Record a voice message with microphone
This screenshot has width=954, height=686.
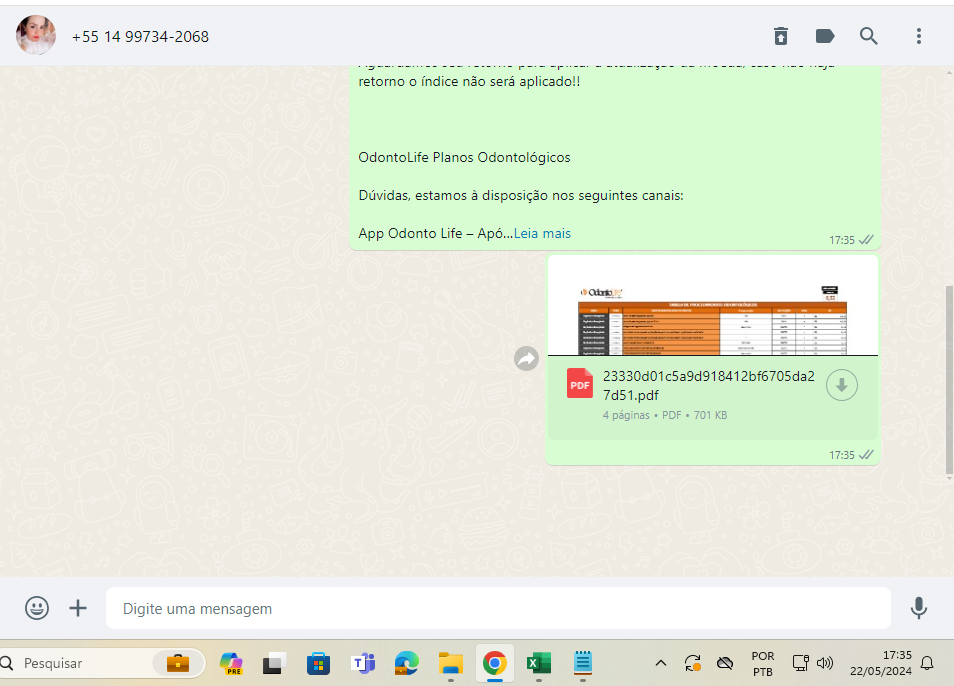[x=919, y=608]
